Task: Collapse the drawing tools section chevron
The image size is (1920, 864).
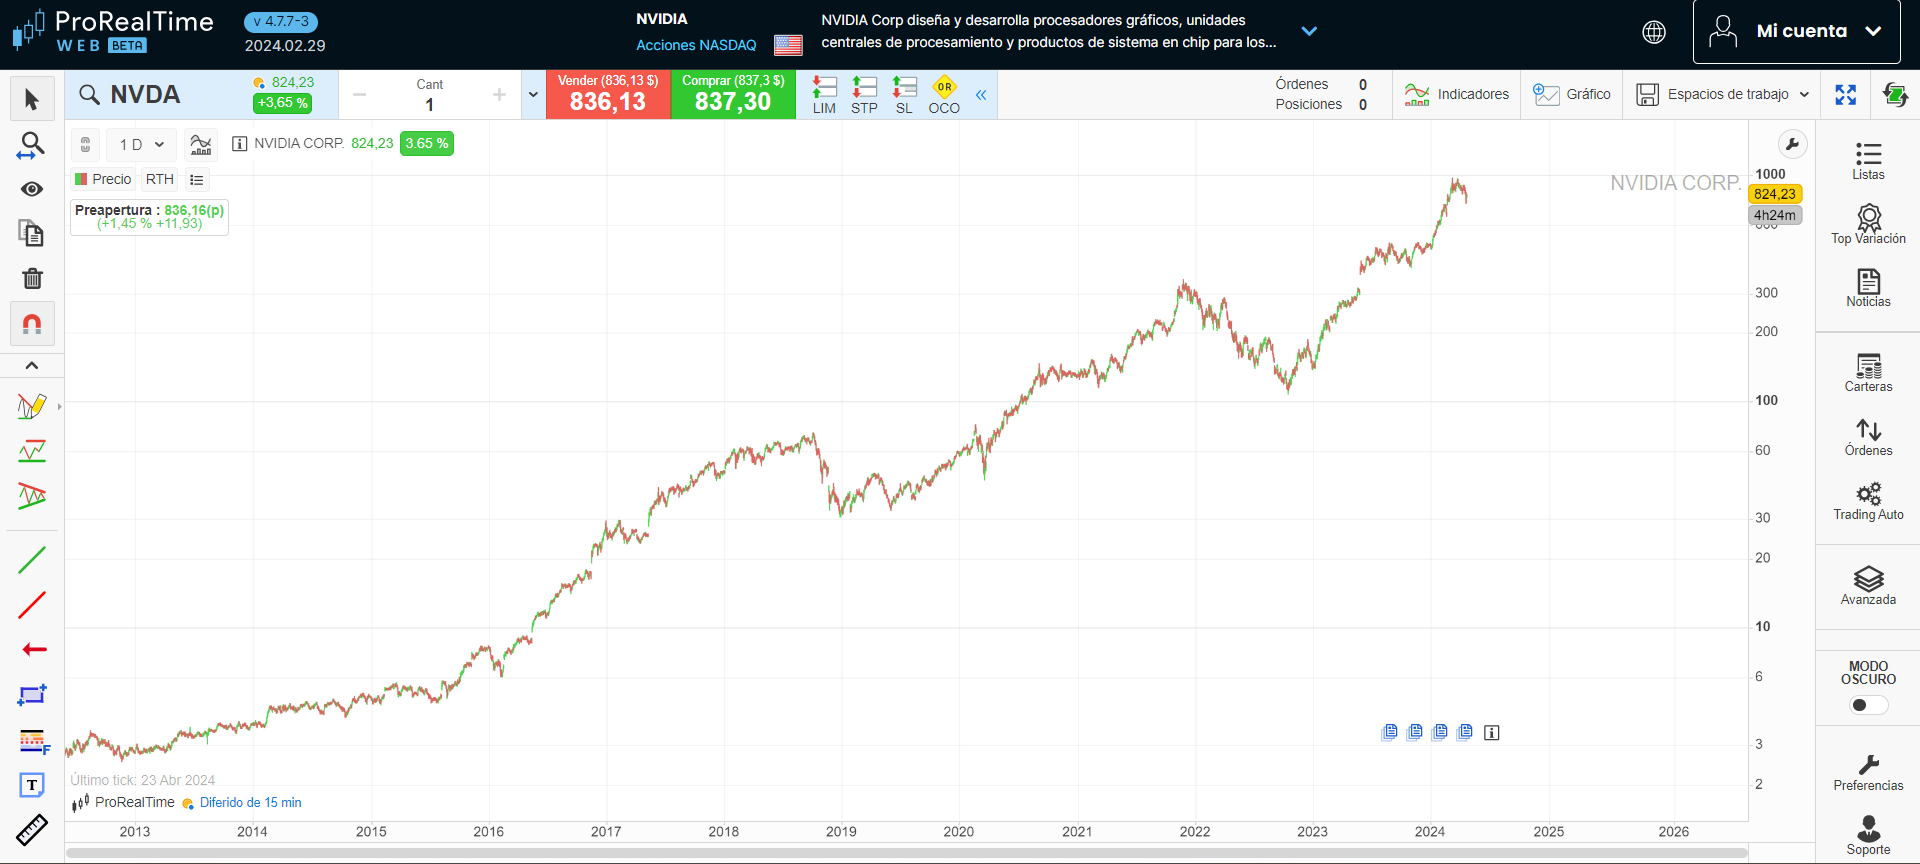Action: tap(32, 365)
